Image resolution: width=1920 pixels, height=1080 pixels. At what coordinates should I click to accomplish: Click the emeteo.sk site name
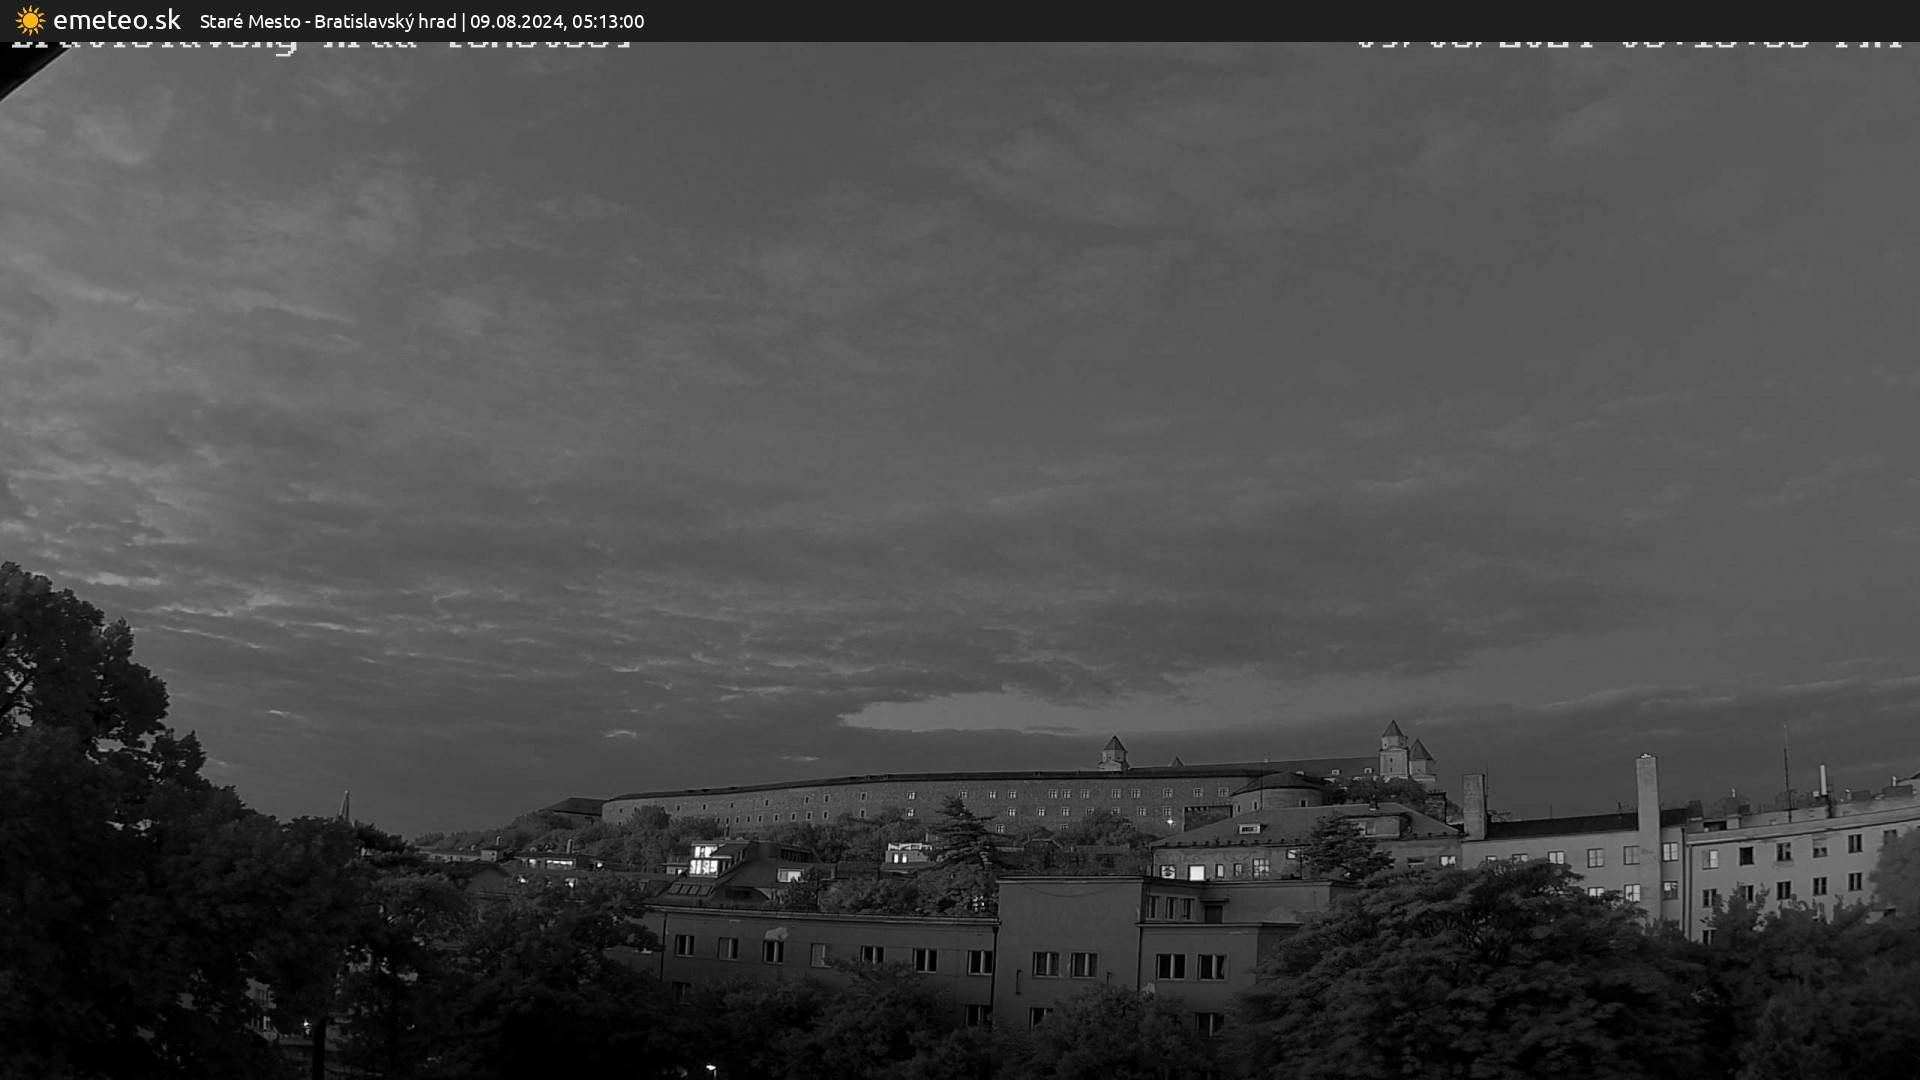[116, 20]
